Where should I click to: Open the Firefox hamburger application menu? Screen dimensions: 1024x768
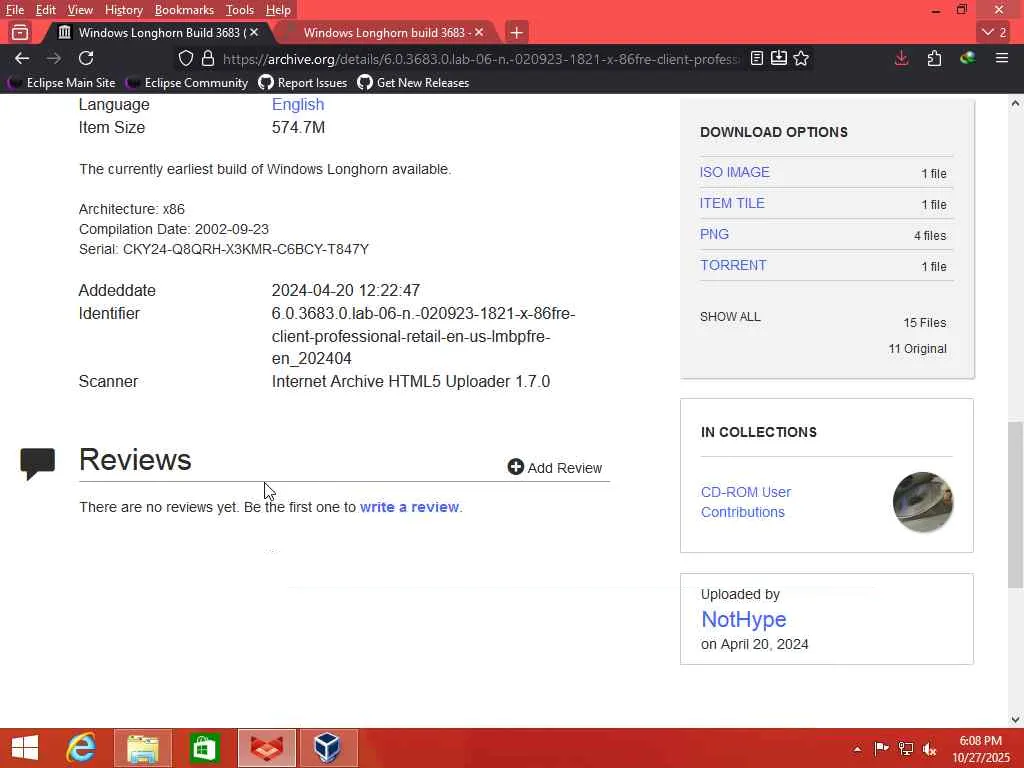coord(1002,58)
